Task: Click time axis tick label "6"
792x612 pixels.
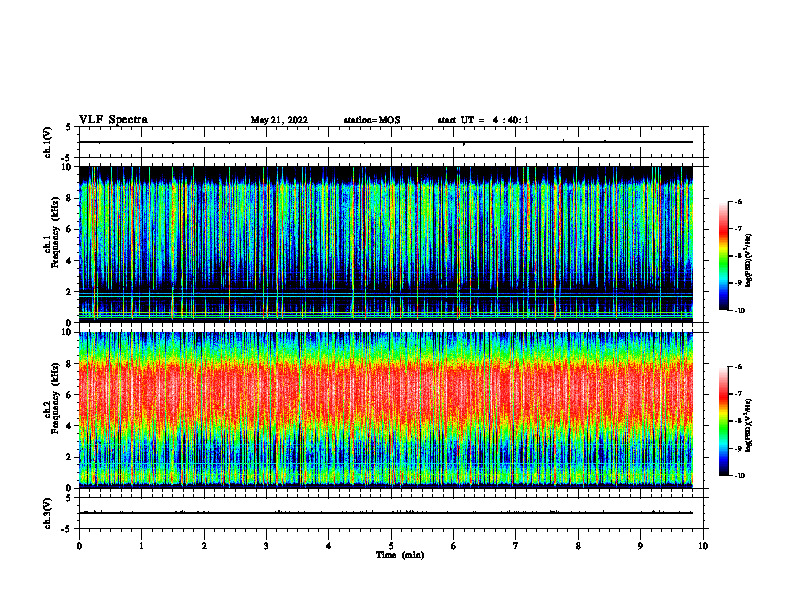Action: click(454, 546)
